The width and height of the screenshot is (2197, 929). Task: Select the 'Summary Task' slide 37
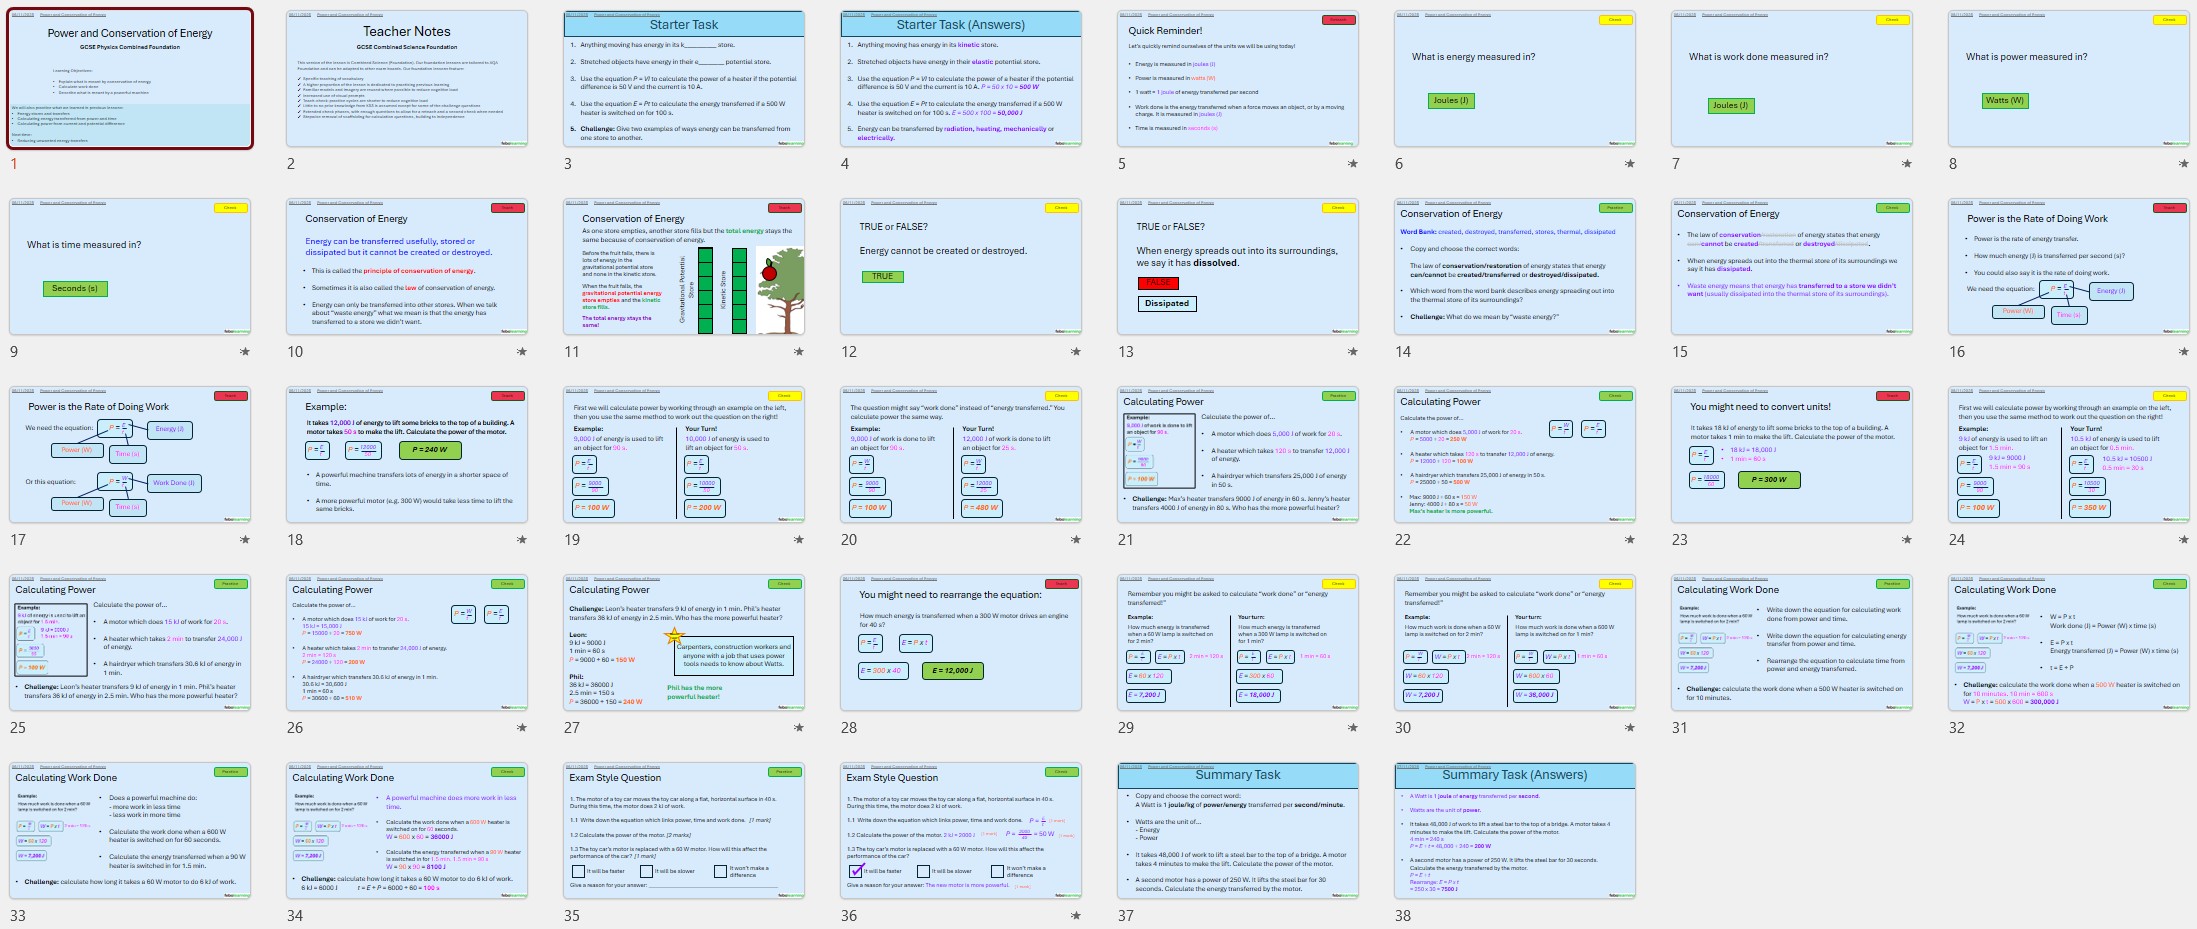coord(1237,831)
